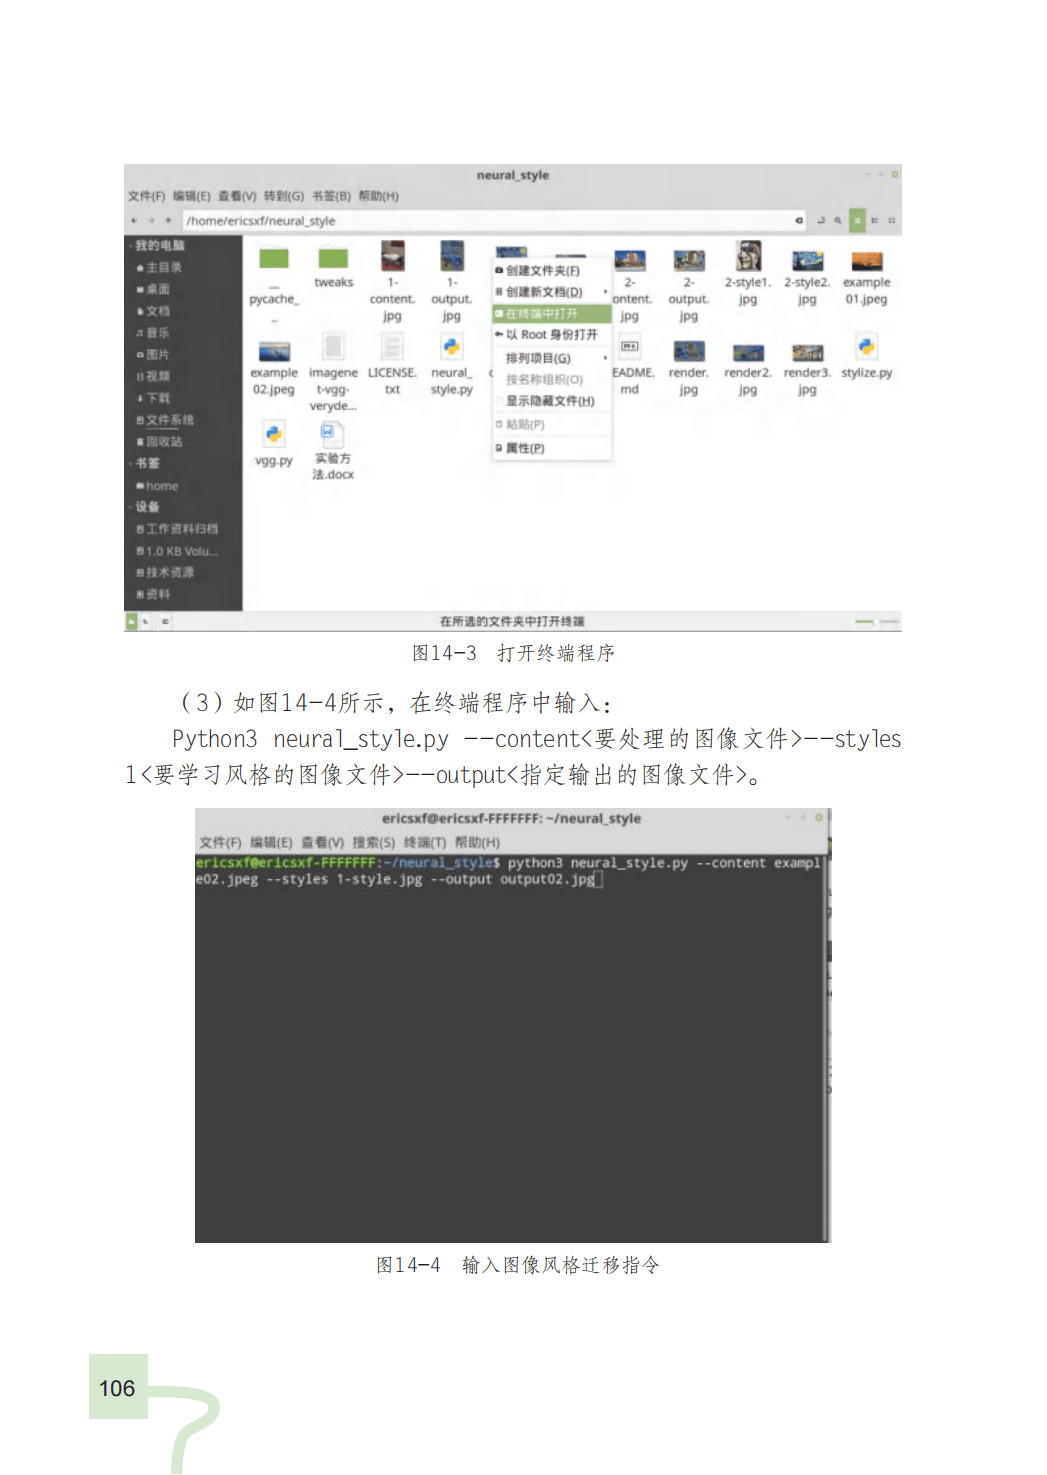
Task: Open the stylize.py Python file
Action: 866,349
